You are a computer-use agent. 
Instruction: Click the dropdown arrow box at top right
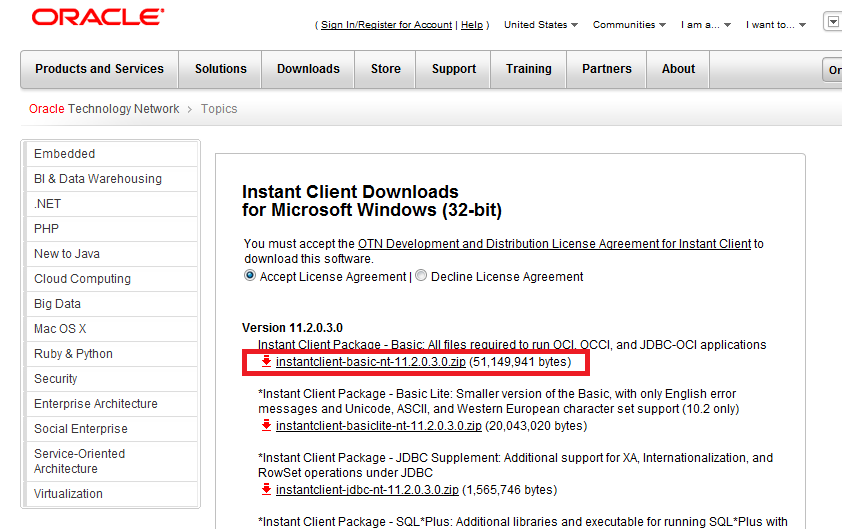833,22
